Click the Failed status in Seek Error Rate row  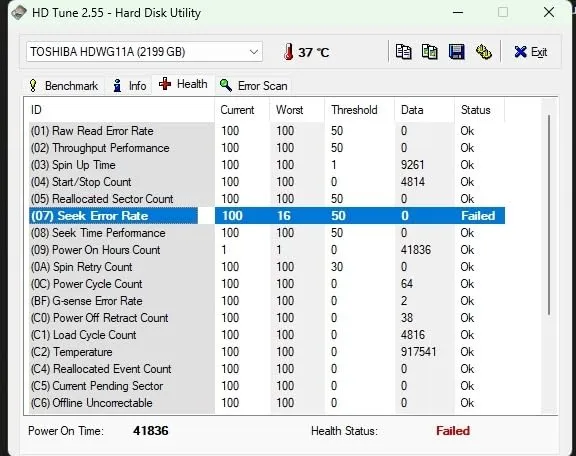coord(478,216)
